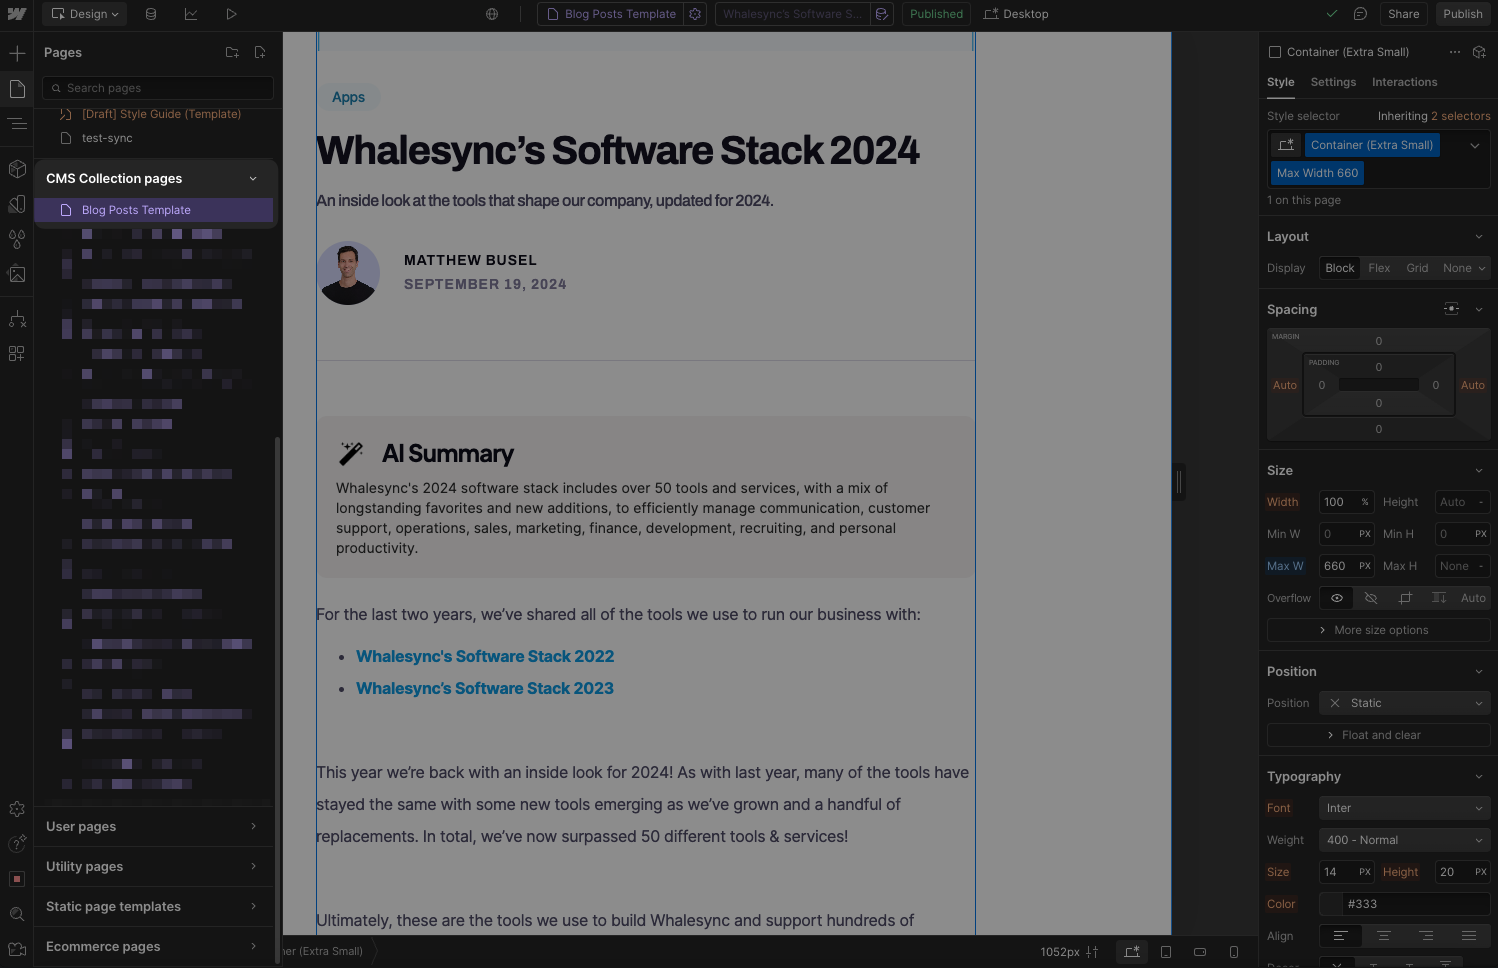This screenshot has width=1498, height=968.
Task: Open the [Draft] Style Guide (Template) page
Action: coord(161,114)
